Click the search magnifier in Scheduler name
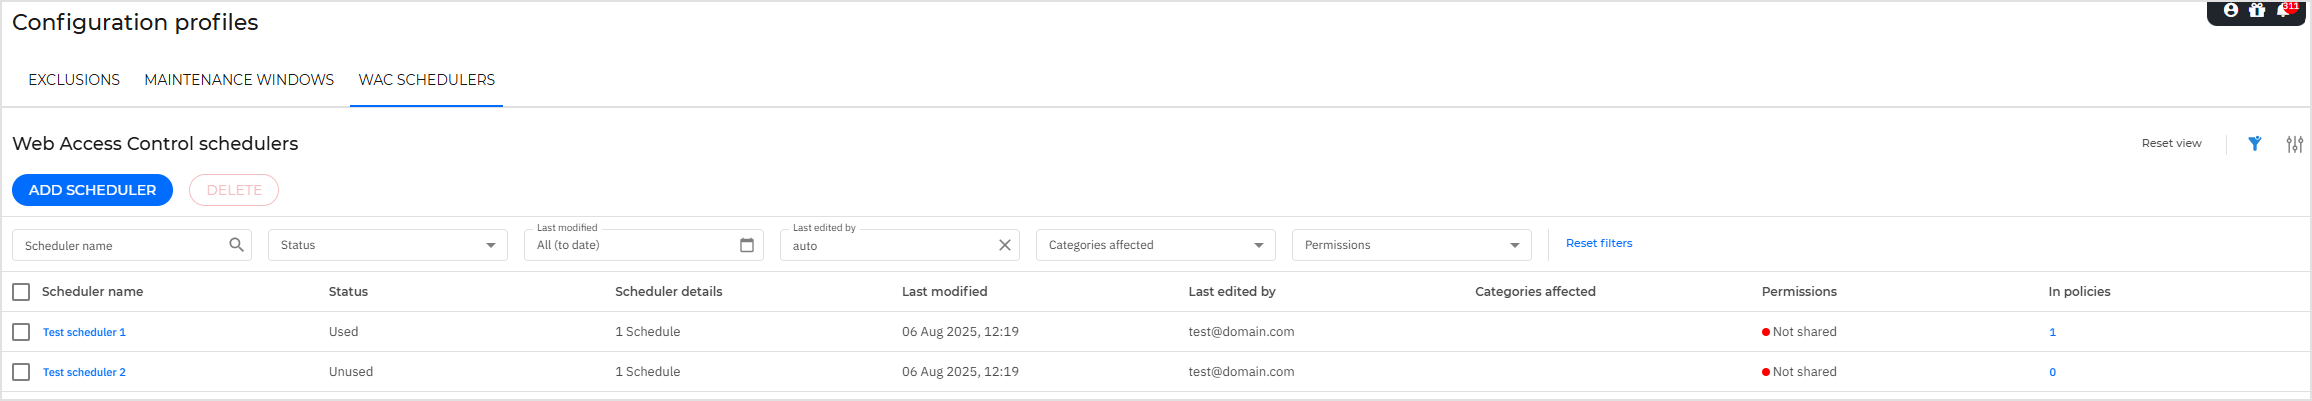The height and width of the screenshot is (401, 2312). tap(236, 245)
